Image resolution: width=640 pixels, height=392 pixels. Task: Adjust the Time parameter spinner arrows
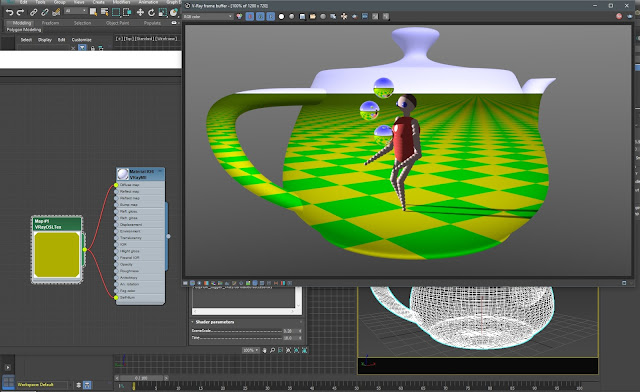[x=300, y=338]
